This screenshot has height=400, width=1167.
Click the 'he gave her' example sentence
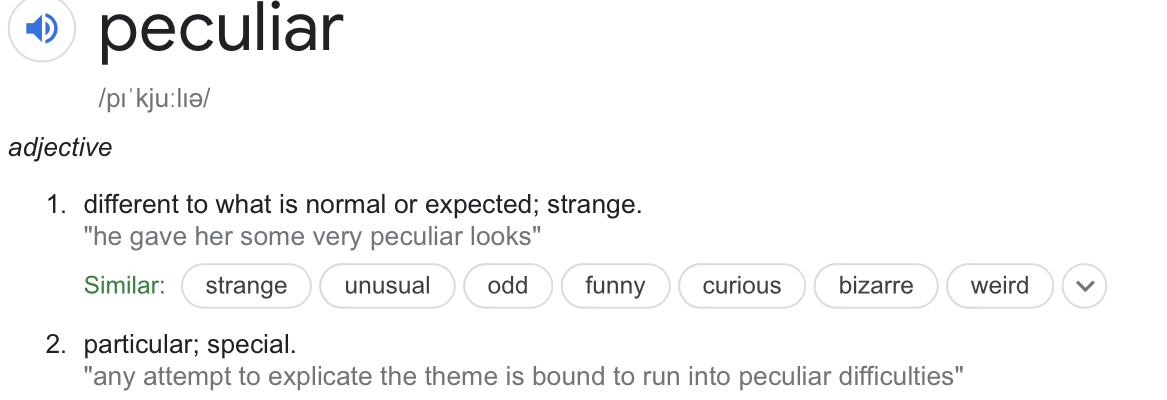312,237
